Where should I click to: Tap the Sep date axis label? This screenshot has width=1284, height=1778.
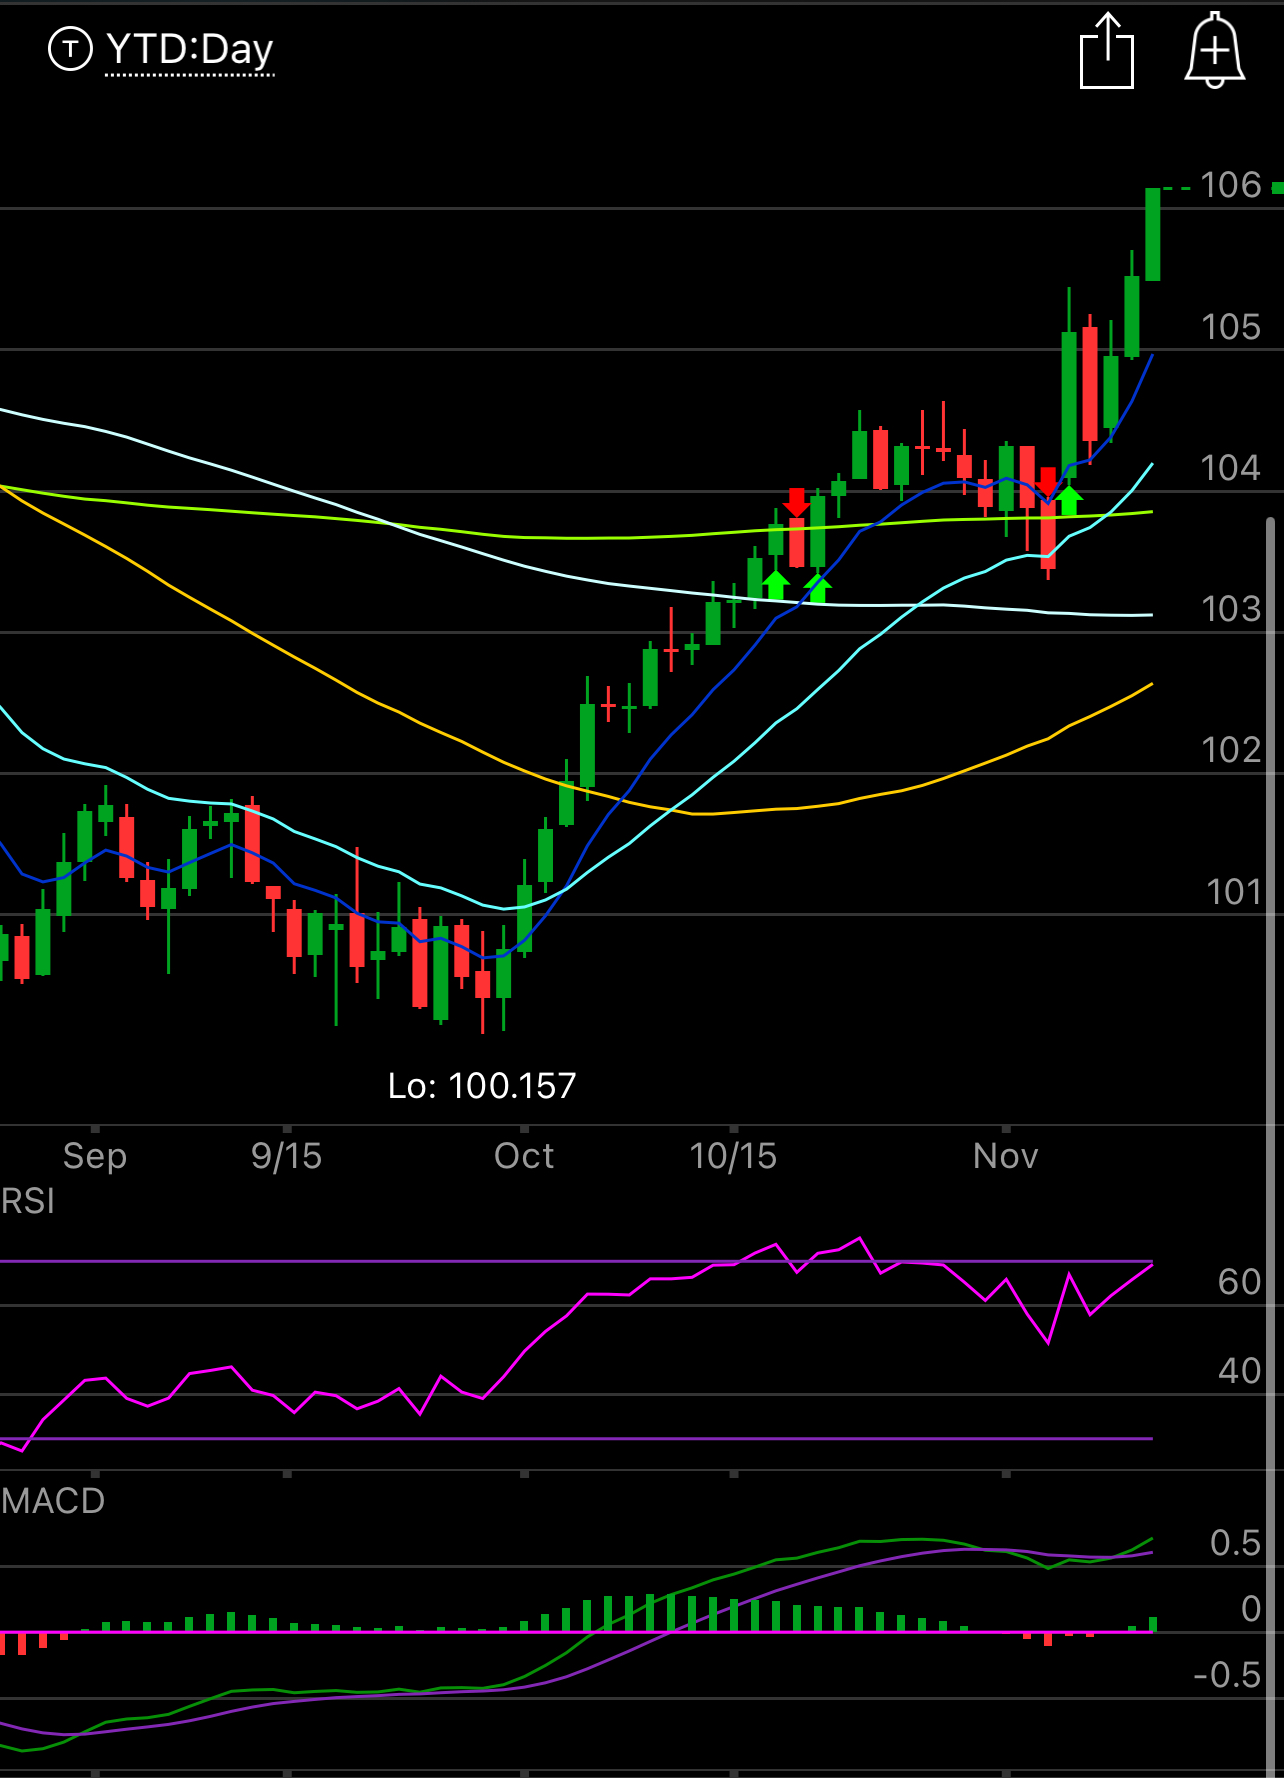95,1156
